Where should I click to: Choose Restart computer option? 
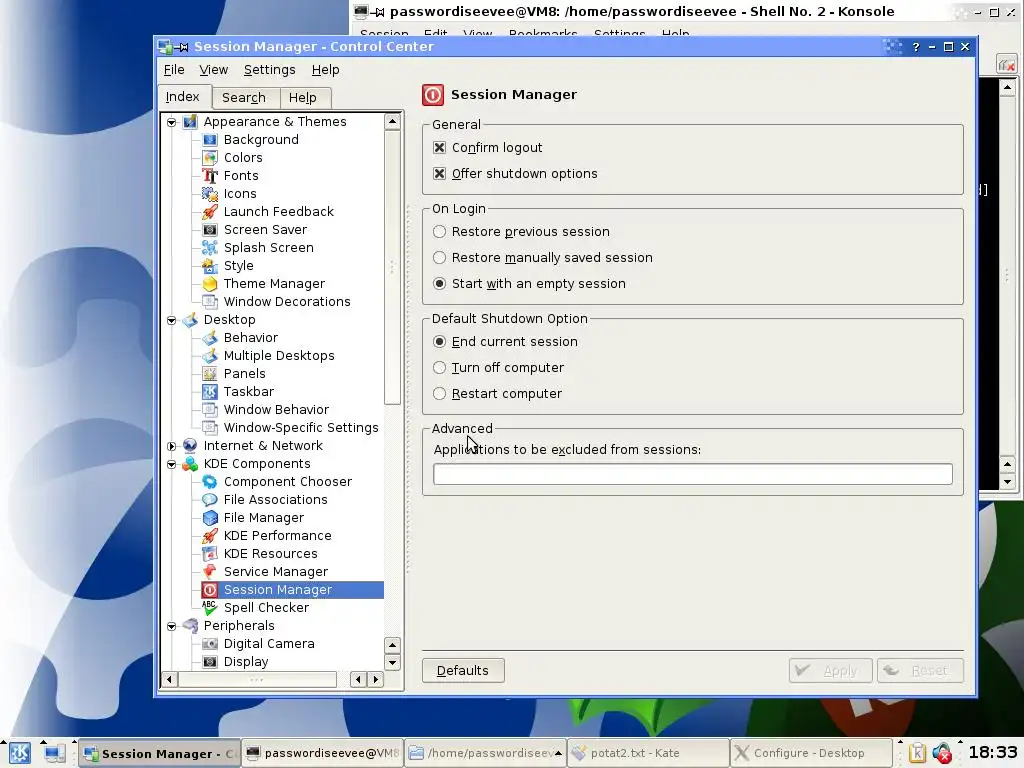(440, 394)
